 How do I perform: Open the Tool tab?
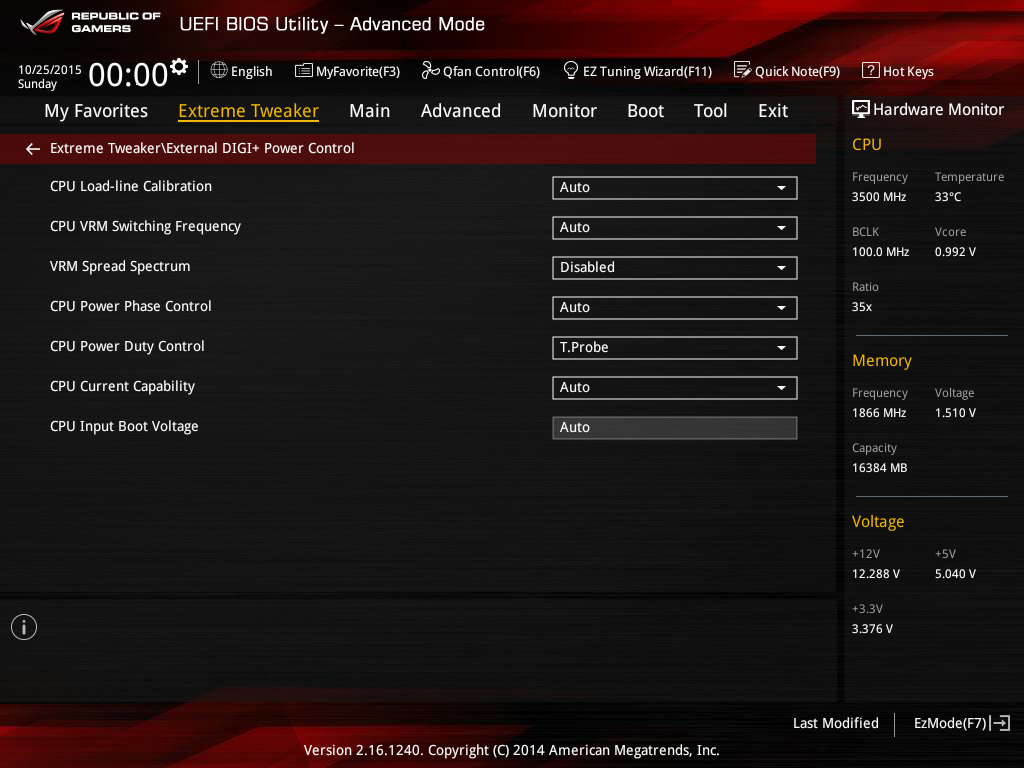[x=711, y=111]
